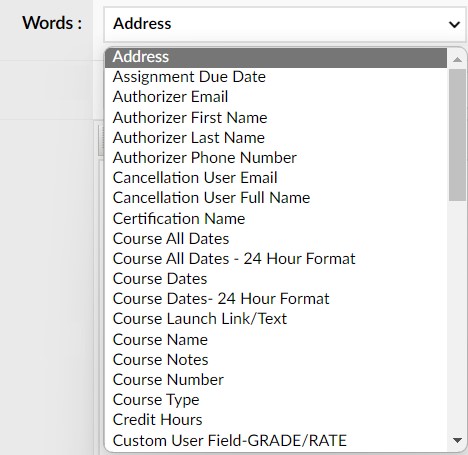The image size is (468, 455).
Task: Pick Custom User Field-GRADE/RATE
Action: pos(276,441)
